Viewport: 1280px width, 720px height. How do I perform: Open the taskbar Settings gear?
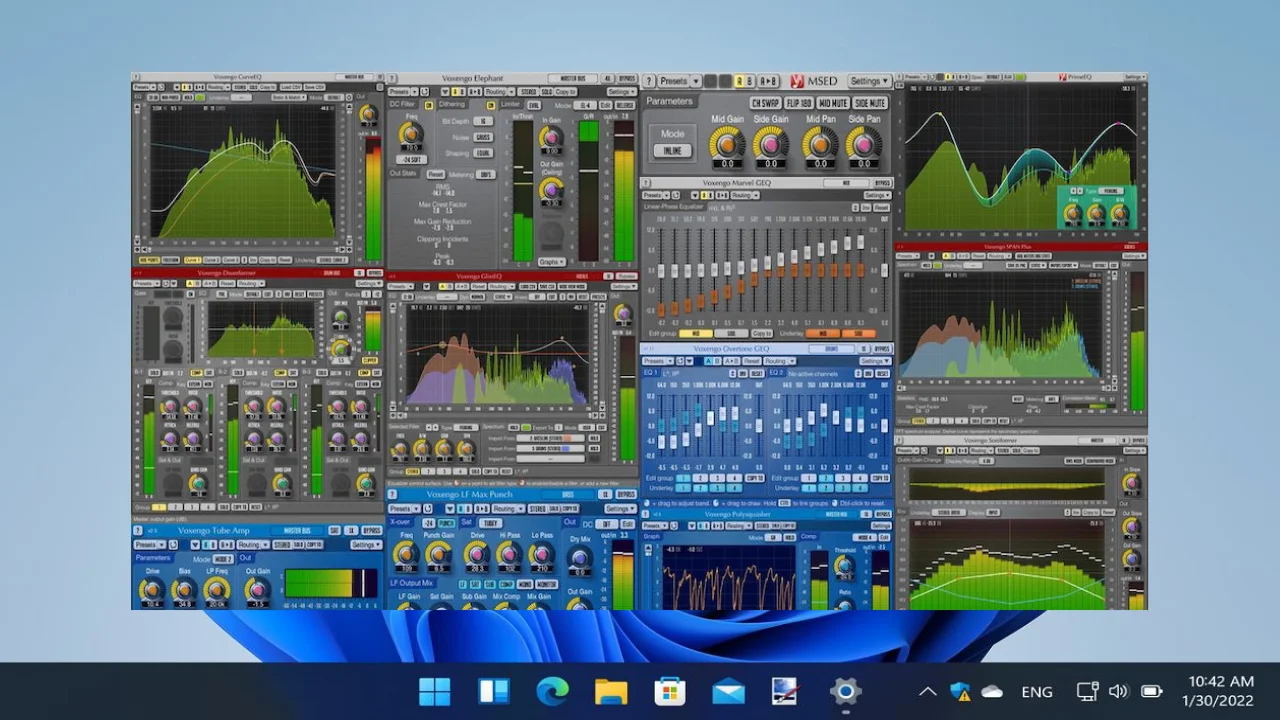pos(845,691)
